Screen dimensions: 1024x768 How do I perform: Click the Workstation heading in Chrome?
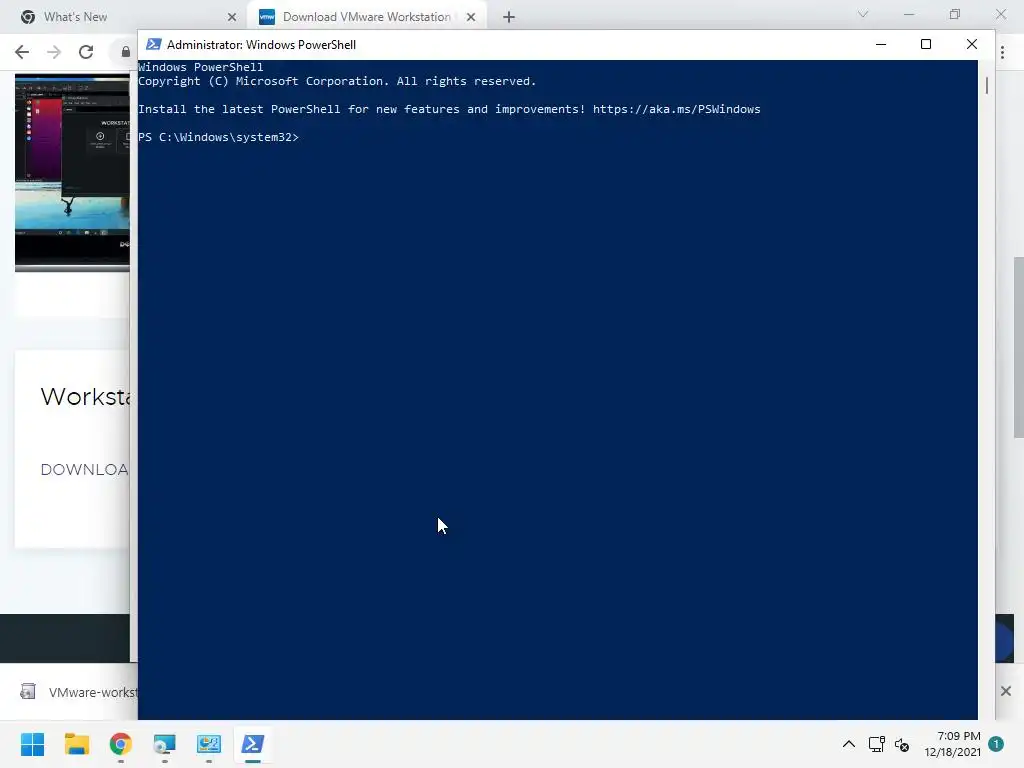click(x=86, y=396)
